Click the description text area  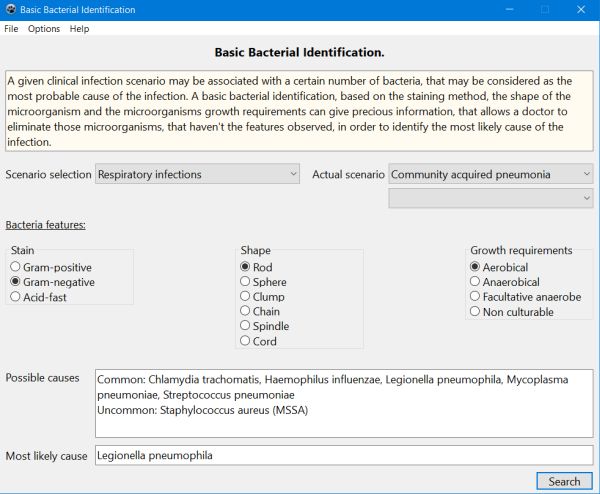coord(299,111)
